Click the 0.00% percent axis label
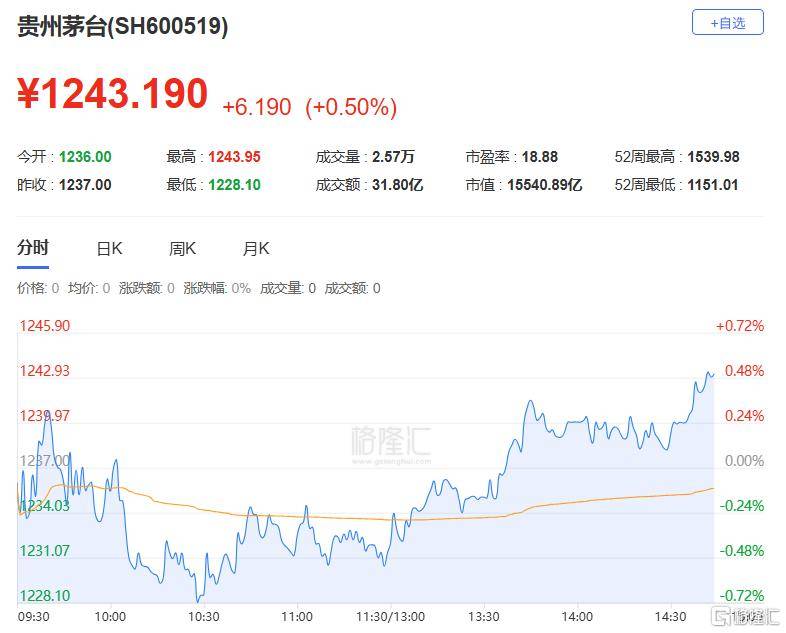The image size is (786, 633). pyautogui.click(x=744, y=461)
